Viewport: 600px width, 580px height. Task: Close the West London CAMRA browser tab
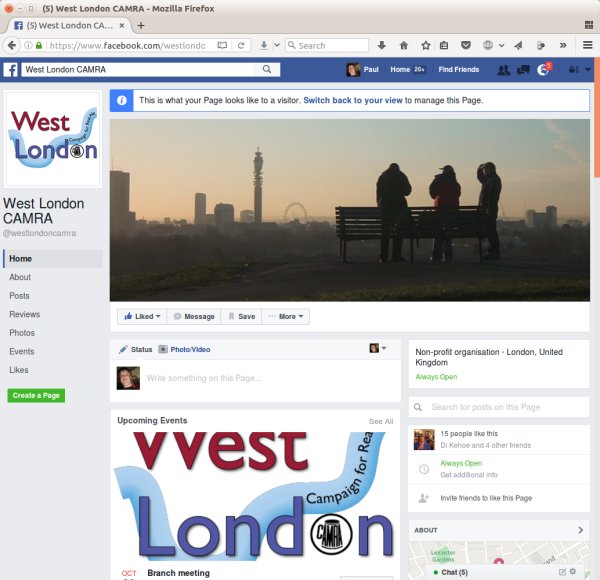(122, 25)
